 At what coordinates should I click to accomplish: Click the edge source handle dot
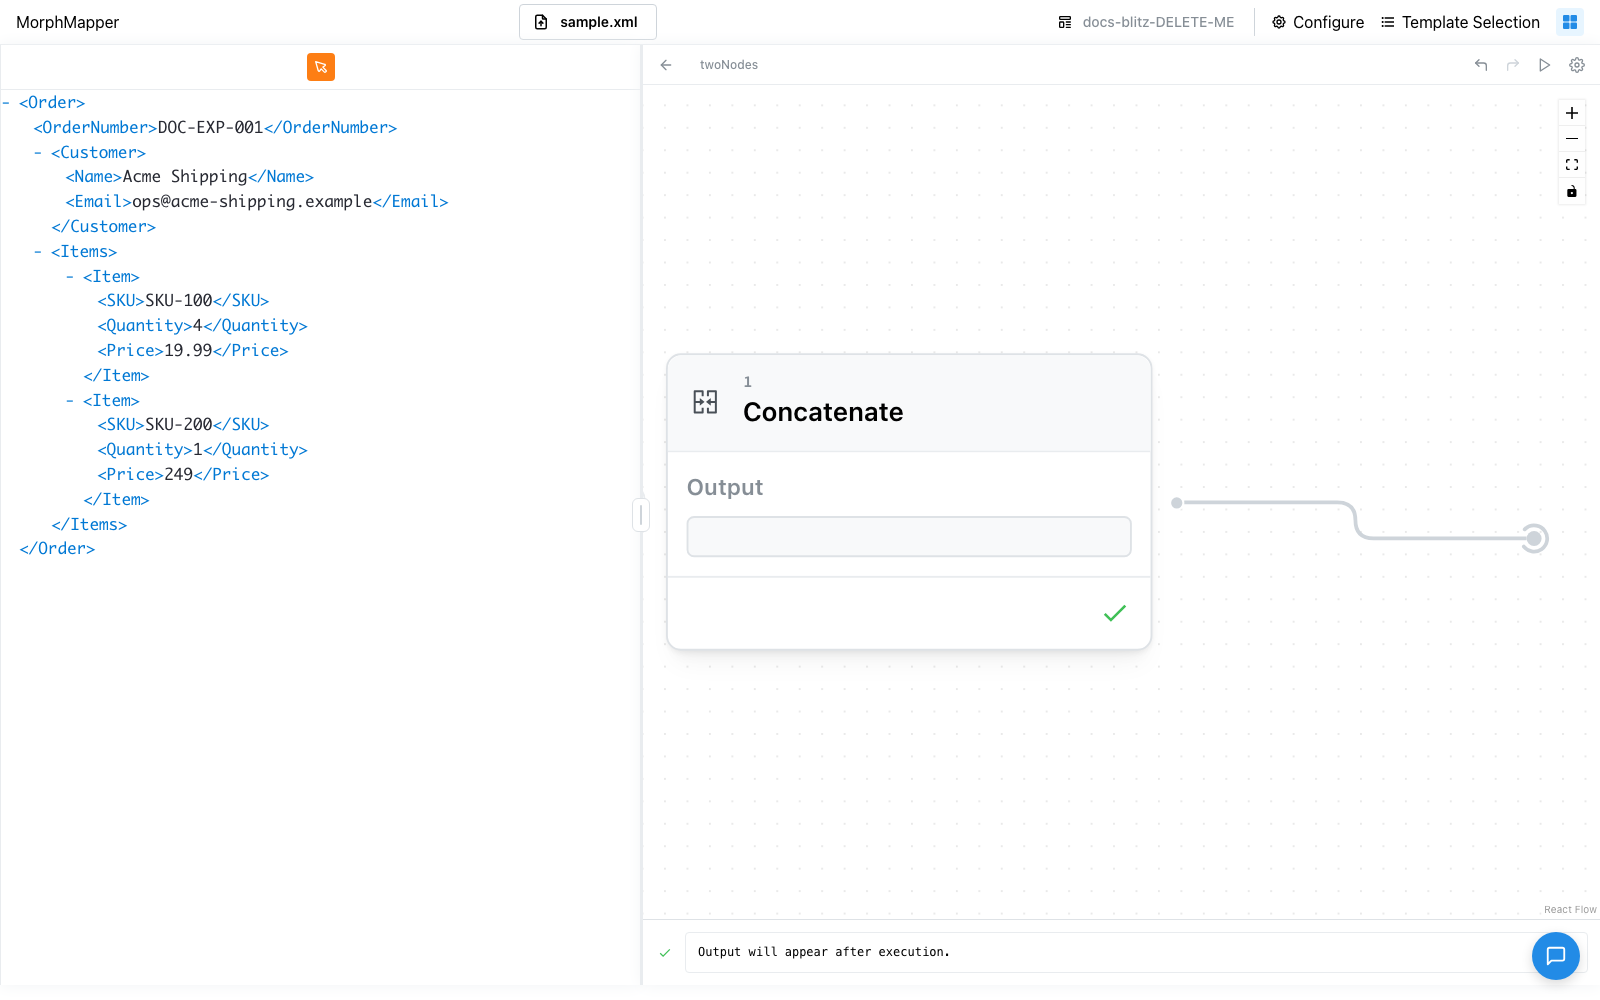pyautogui.click(x=1177, y=503)
